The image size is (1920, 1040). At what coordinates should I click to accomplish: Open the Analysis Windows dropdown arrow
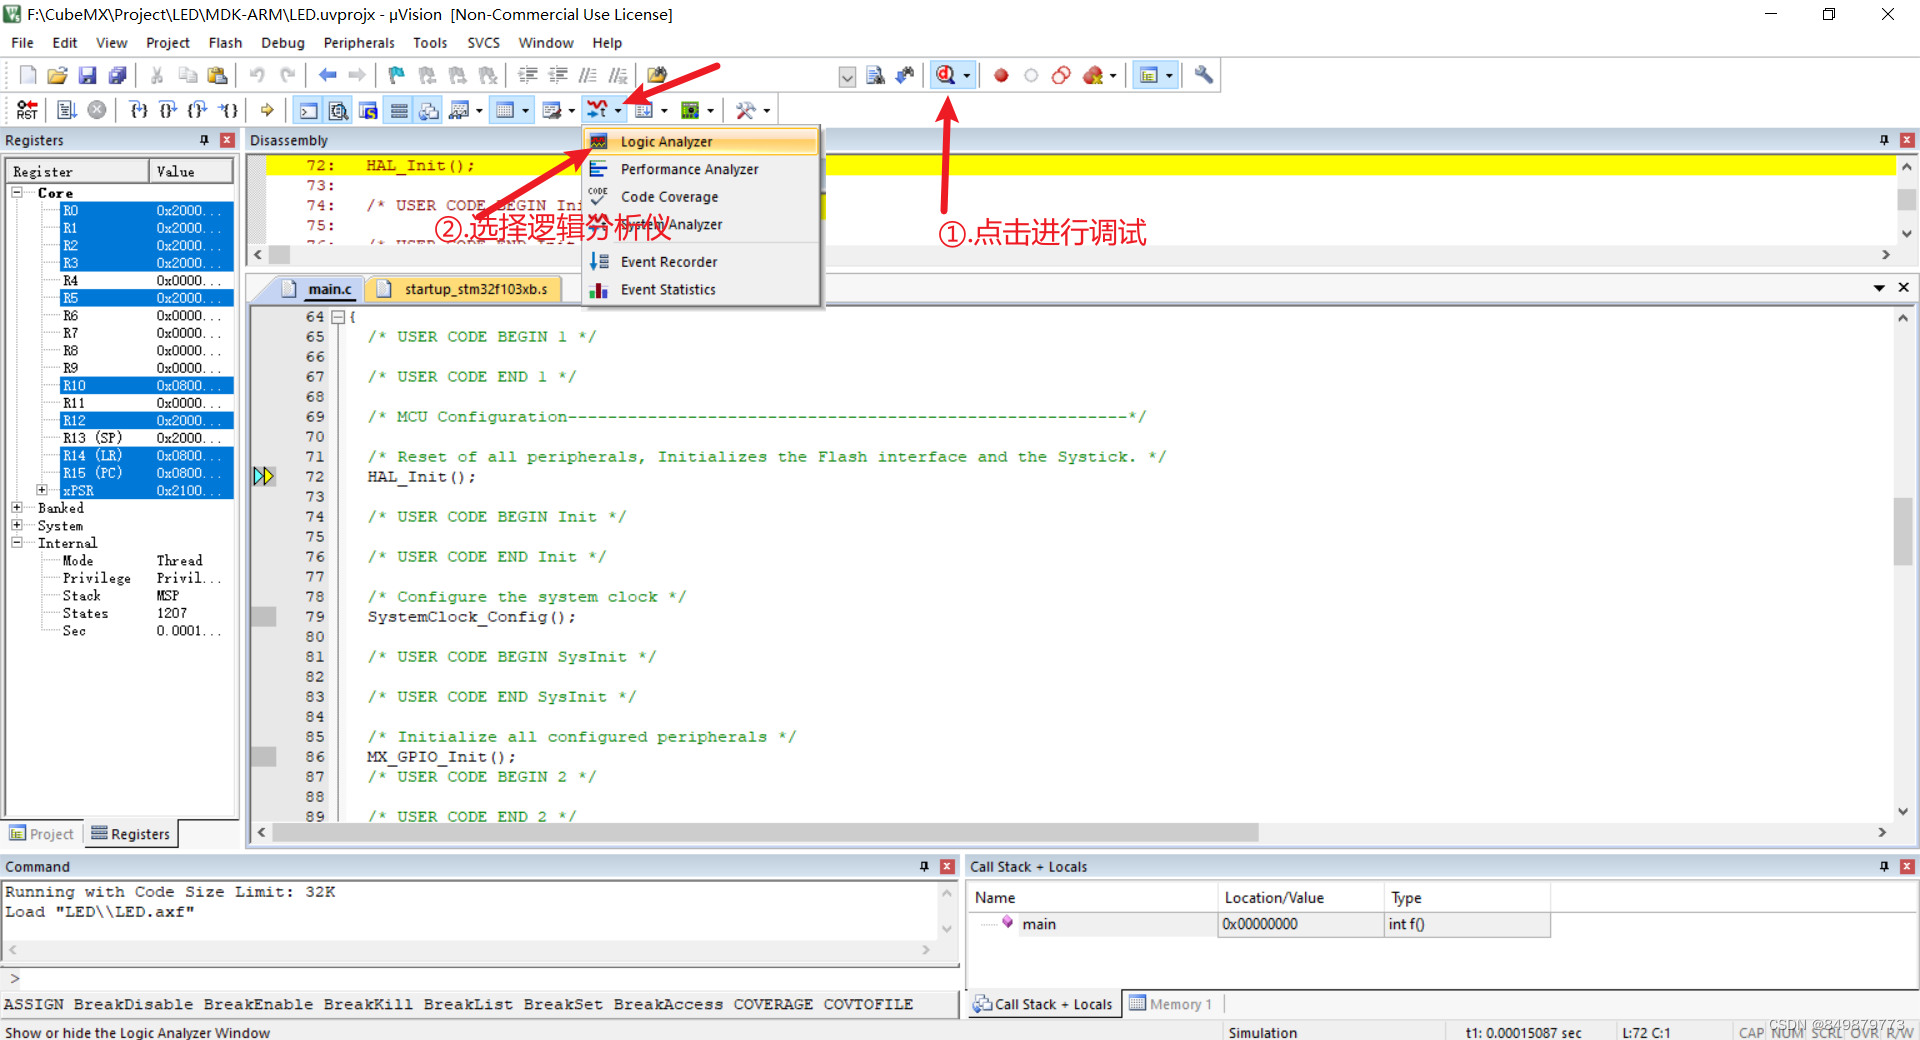click(618, 110)
